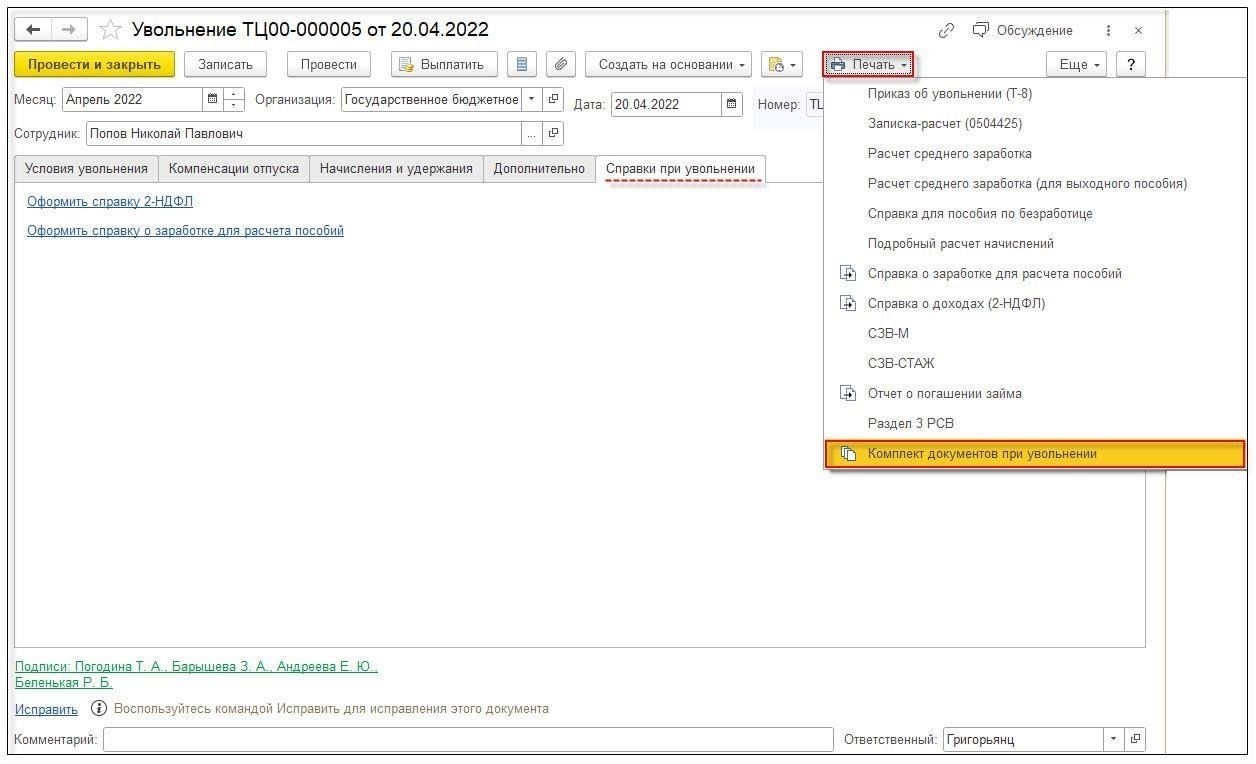1256x764 pixels.
Task: Select Подробный расчет начислений
Action: pos(1035,244)
